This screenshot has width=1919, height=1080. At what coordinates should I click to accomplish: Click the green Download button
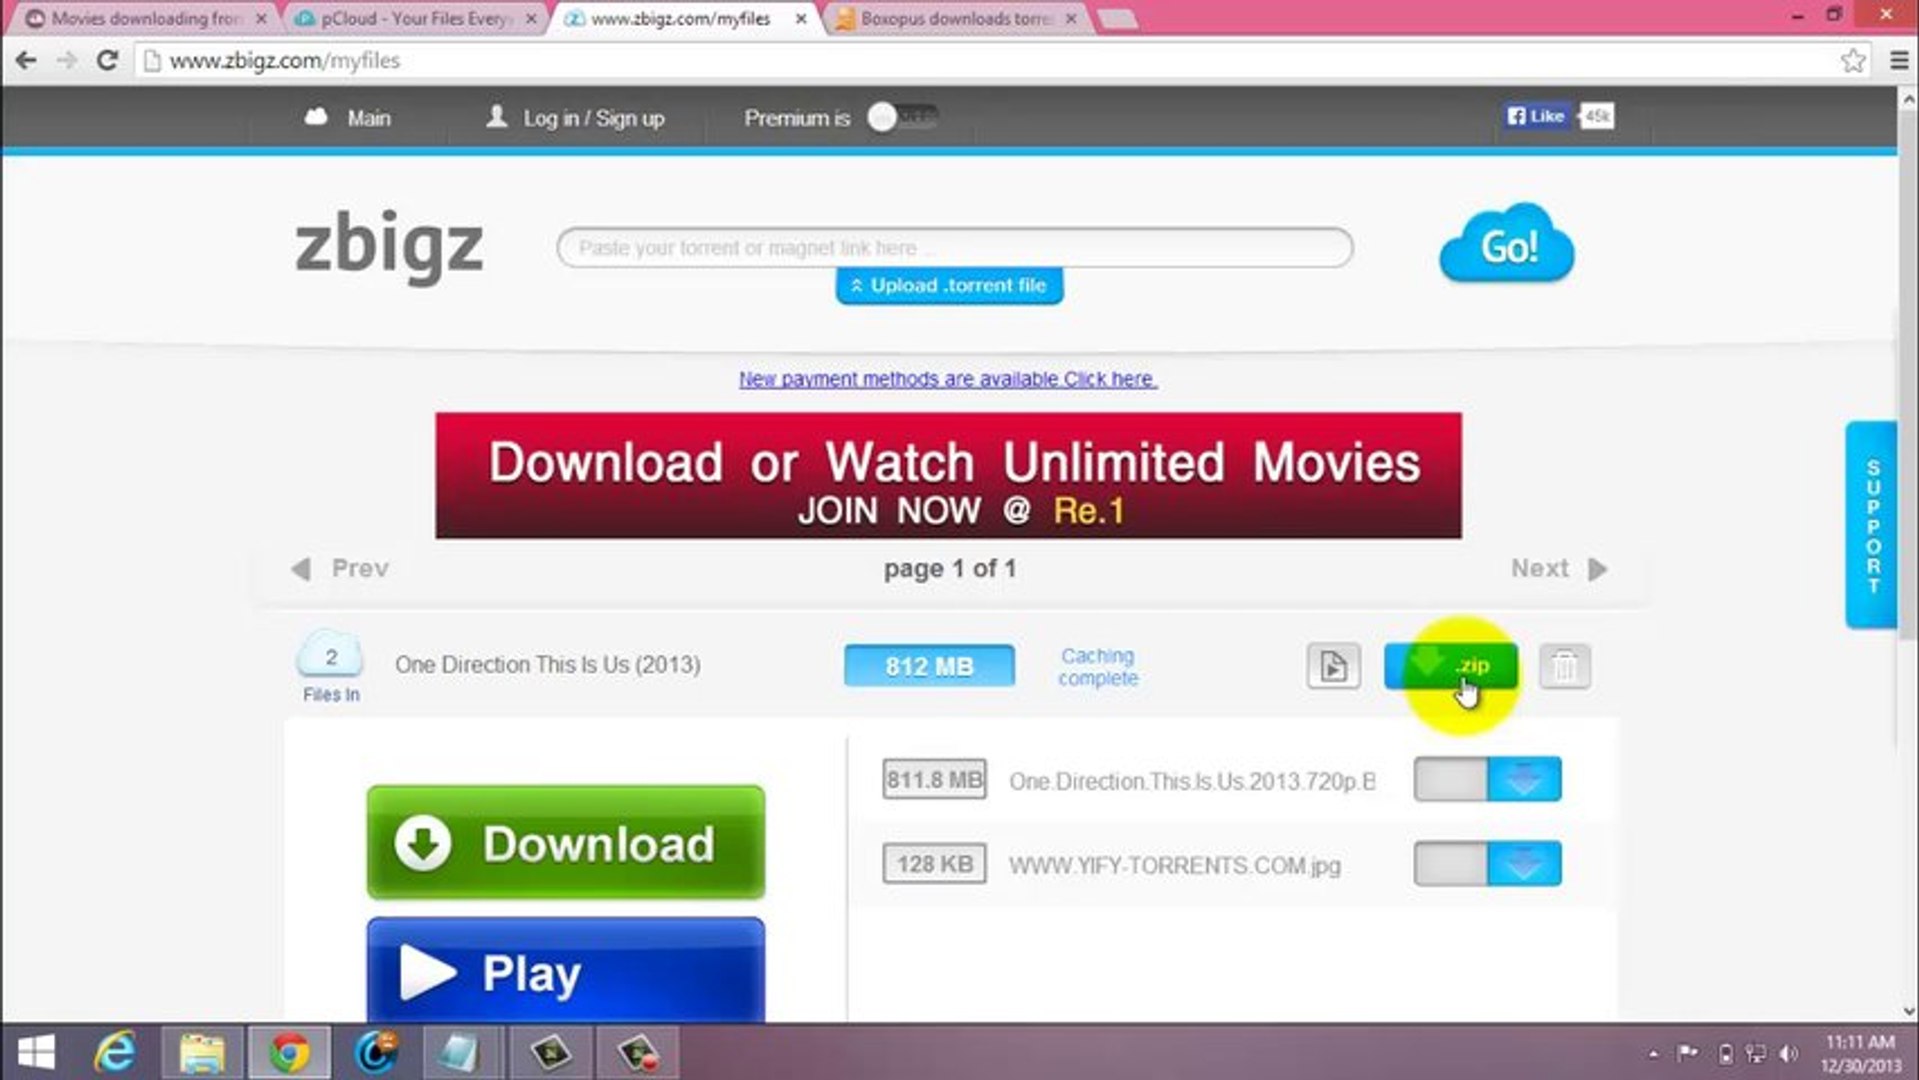(566, 842)
